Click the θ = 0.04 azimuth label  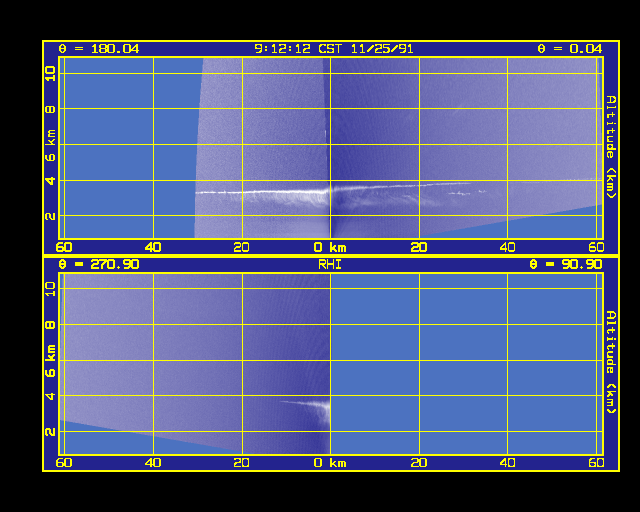pos(570,49)
